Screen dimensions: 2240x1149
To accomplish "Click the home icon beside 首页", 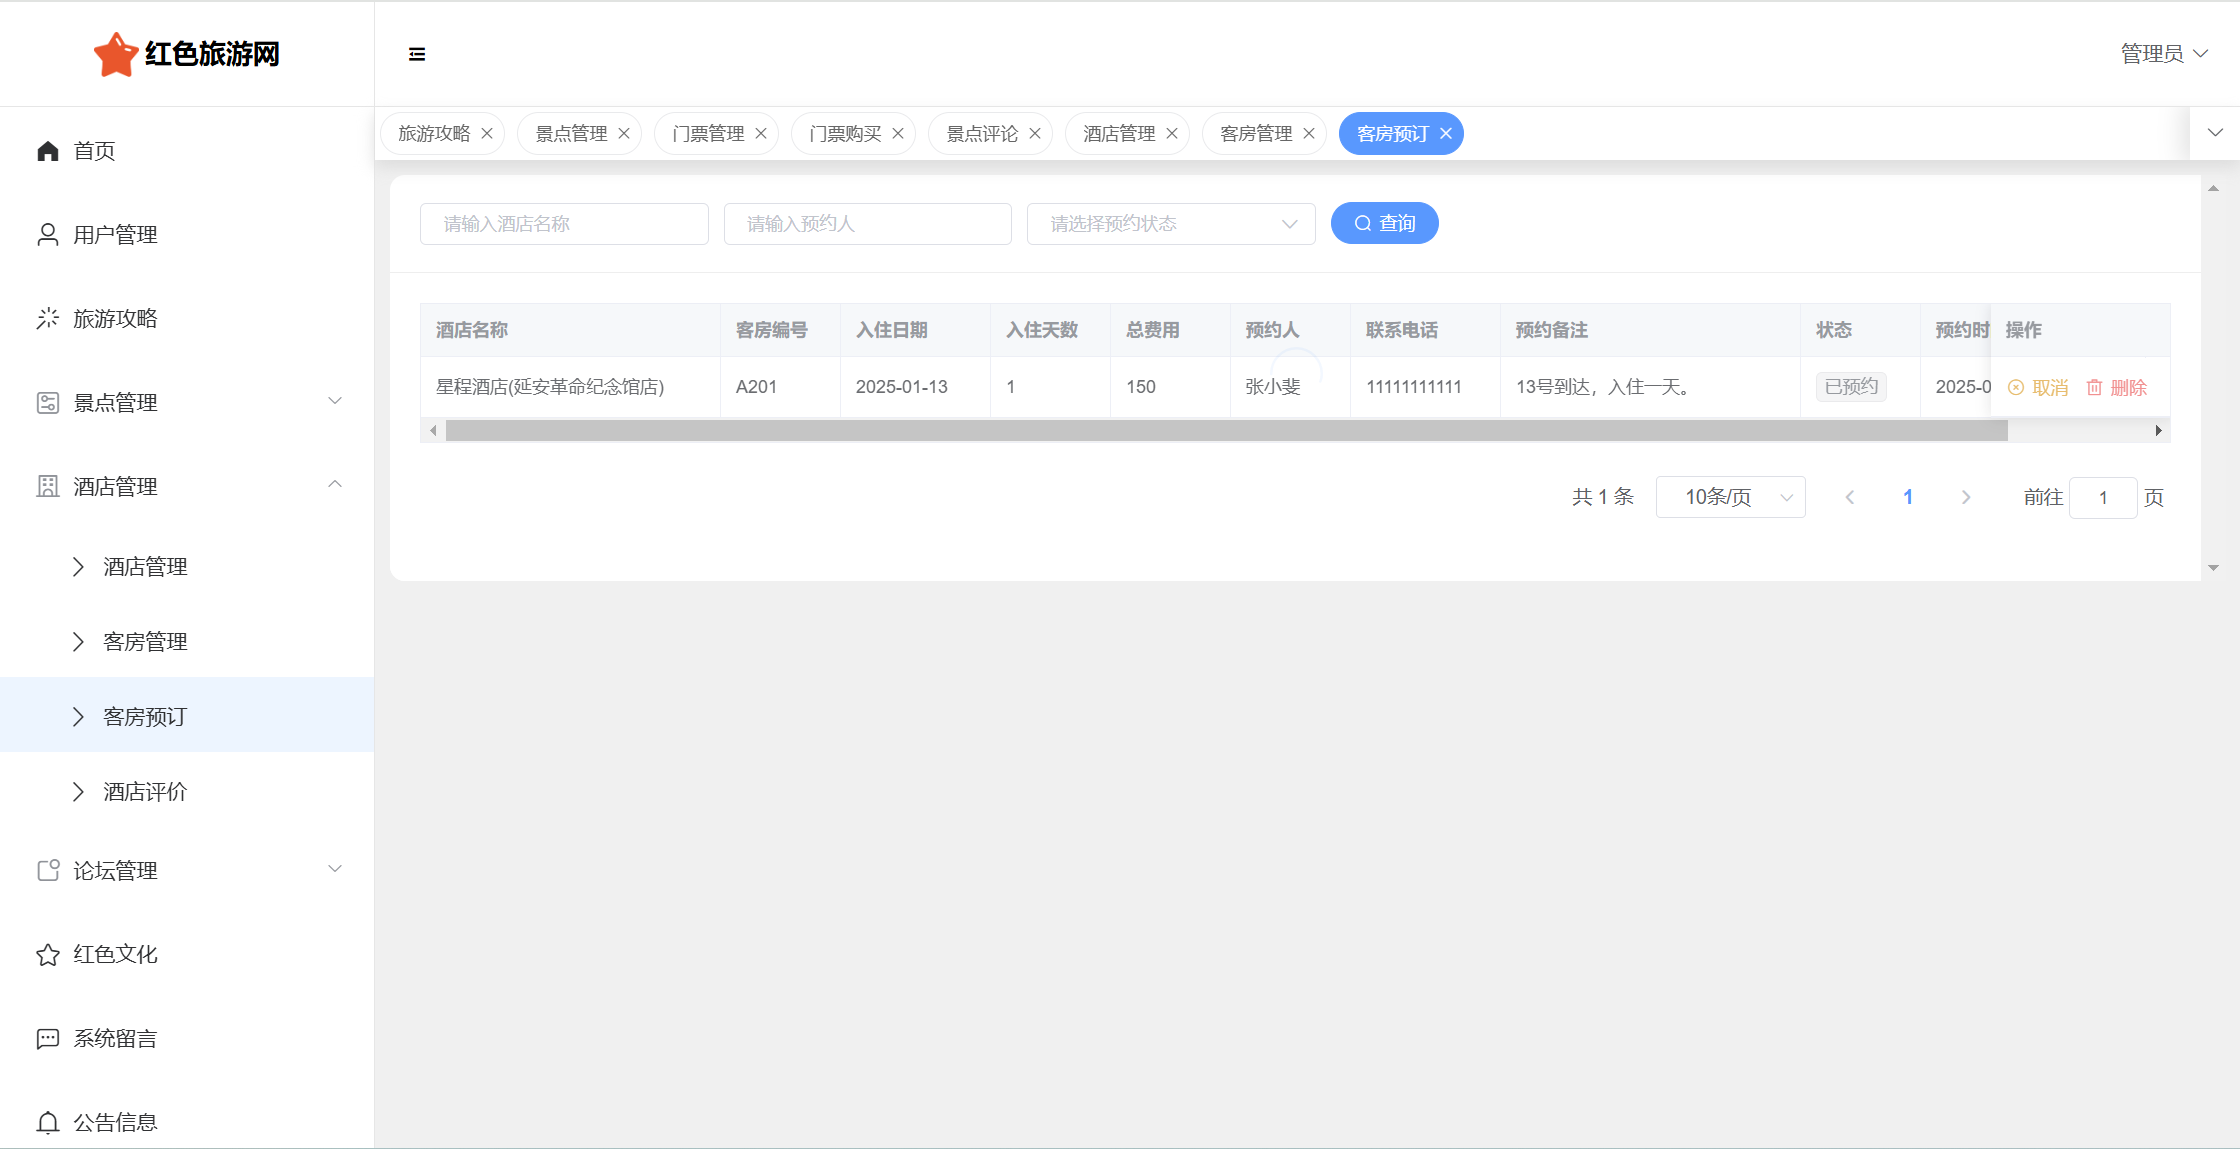I will pos(48,151).
